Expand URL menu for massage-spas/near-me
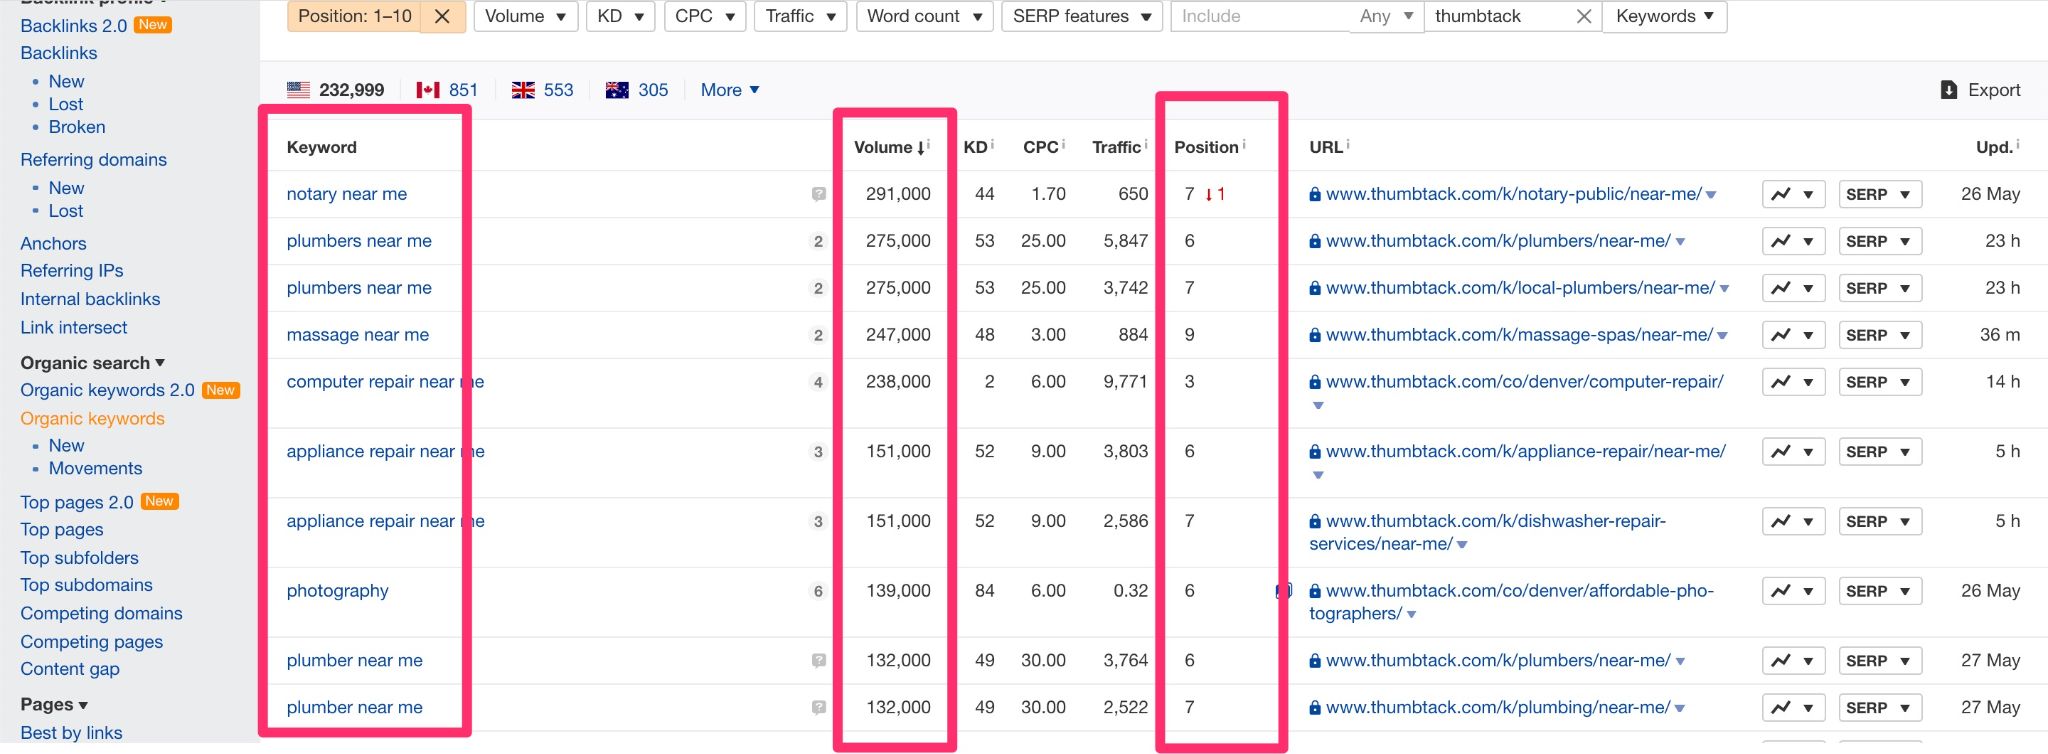This screenshot has height=754, width=2048. point(1722,336)
